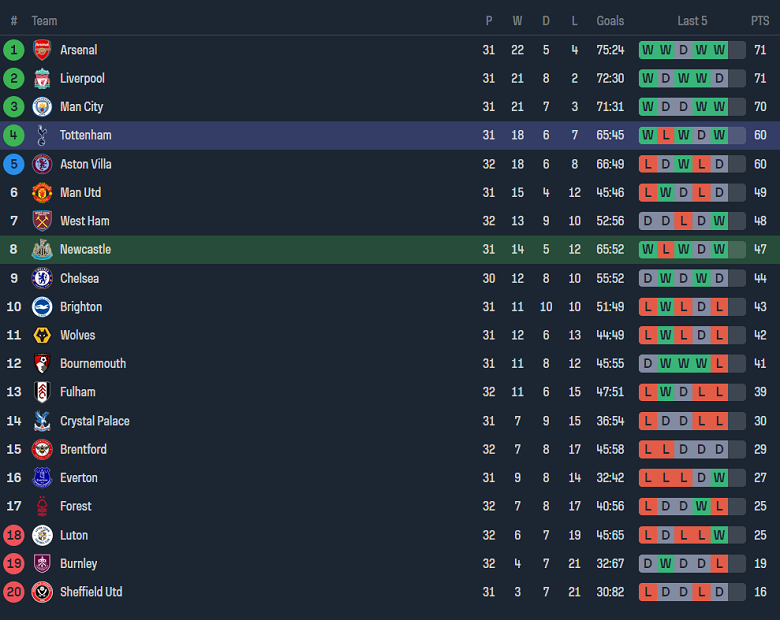Image resolution: width=780 pixels, height=620 pixels.
Task: Click the Arsenal club crest
Action: point(42,50)
